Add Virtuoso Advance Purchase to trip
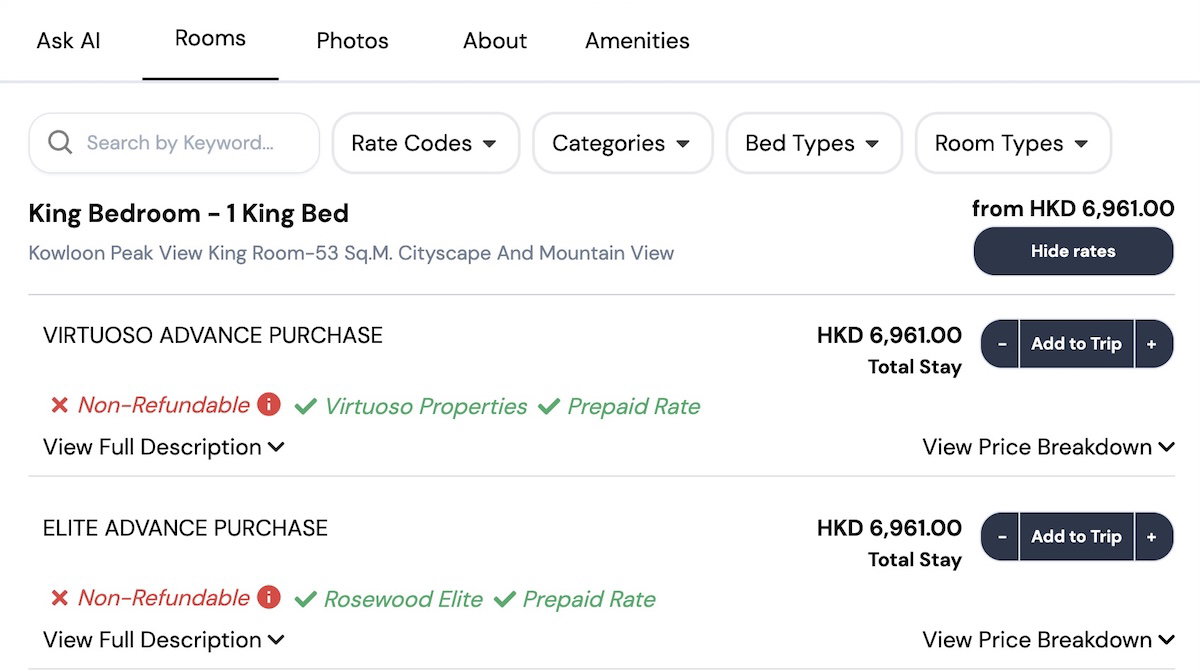Screen dimensions: 1200x671 tap(1076, 344)
